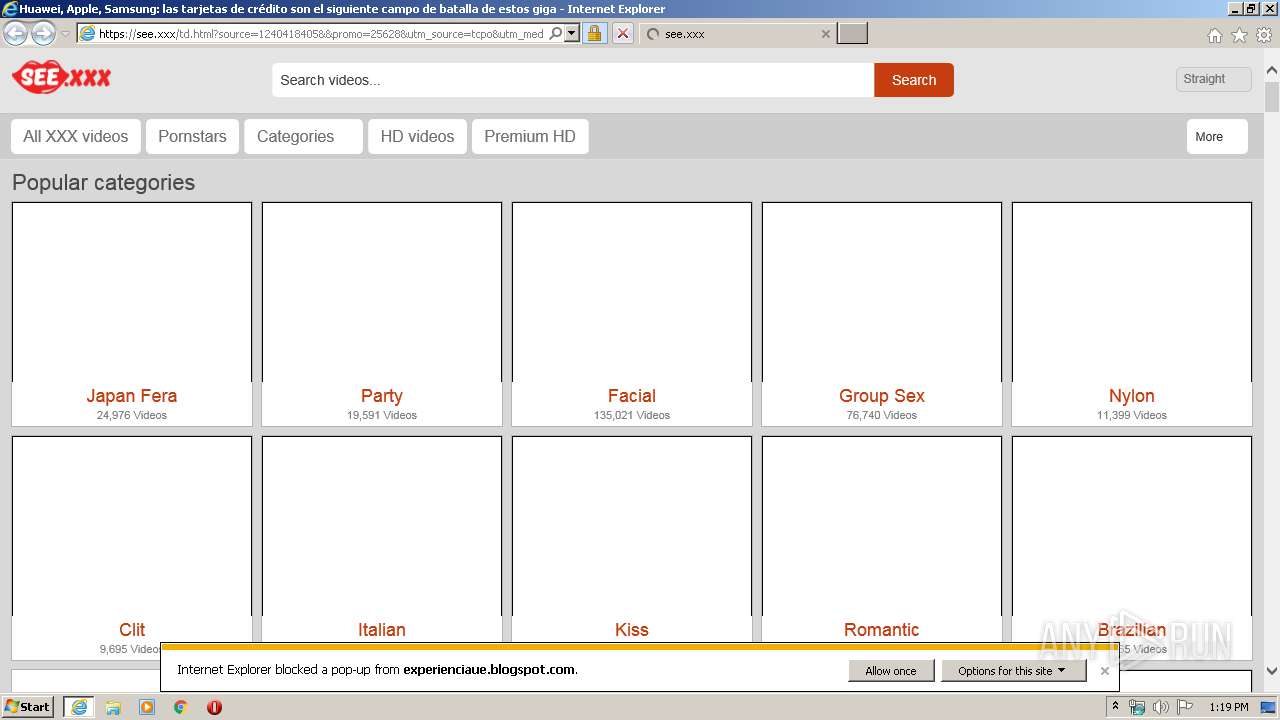The height and width of the screenshot is (720, 1280).
Task: Click the security lock icon
Action: 594,33
